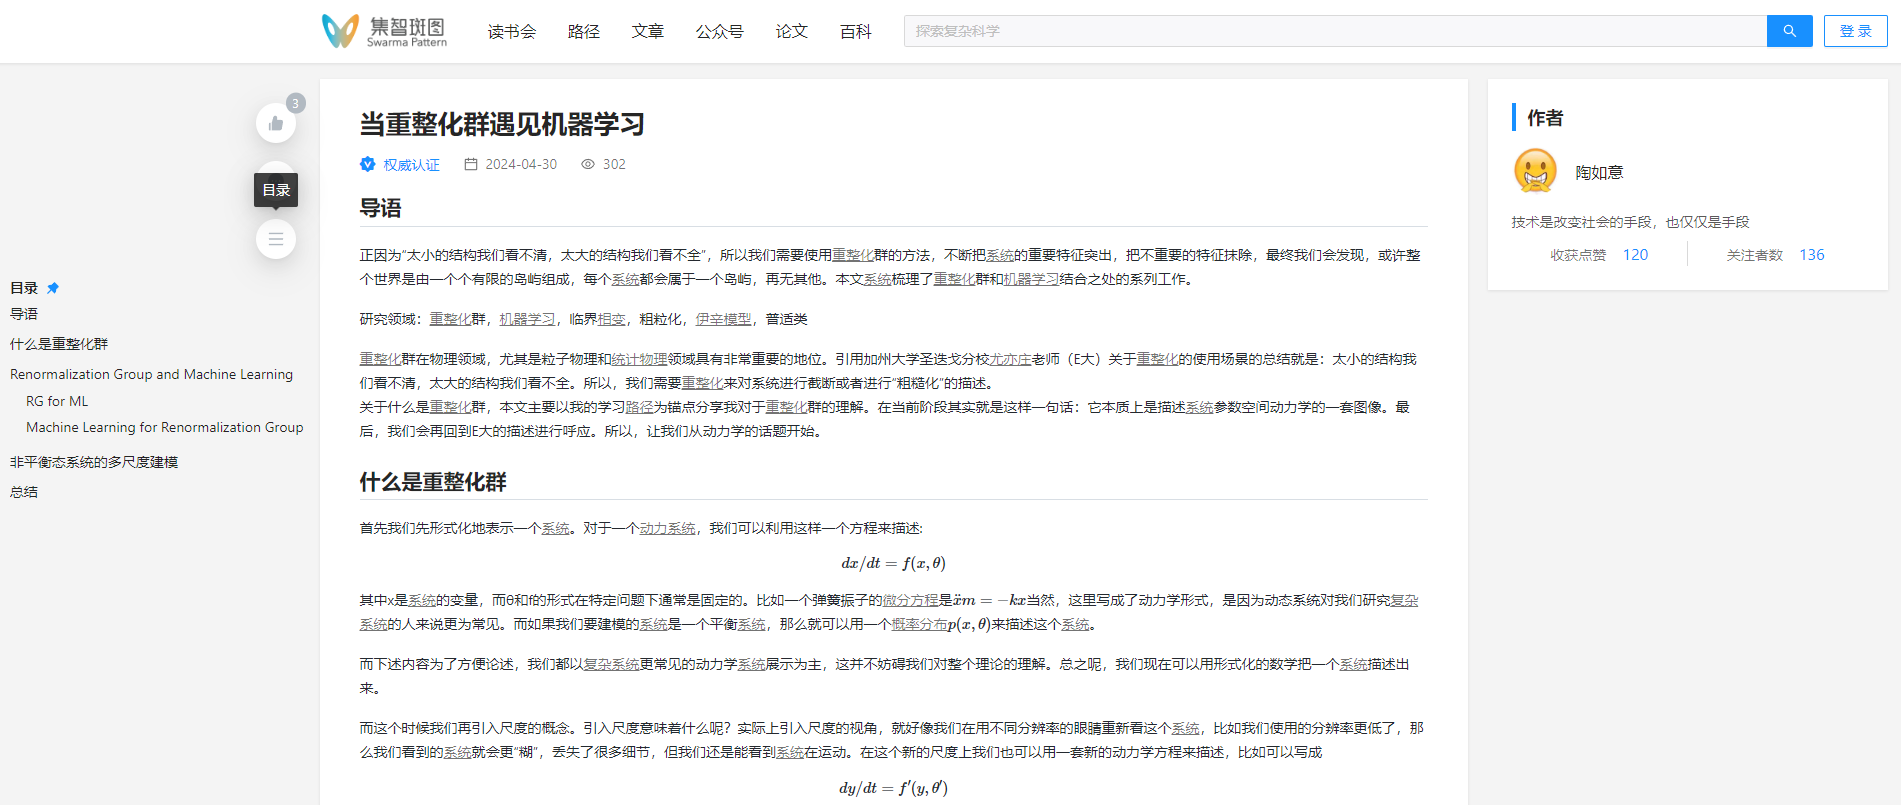Open the 论文 navigation item
The height and width of the screenshot is (805, 1901).
coord(791,32)
